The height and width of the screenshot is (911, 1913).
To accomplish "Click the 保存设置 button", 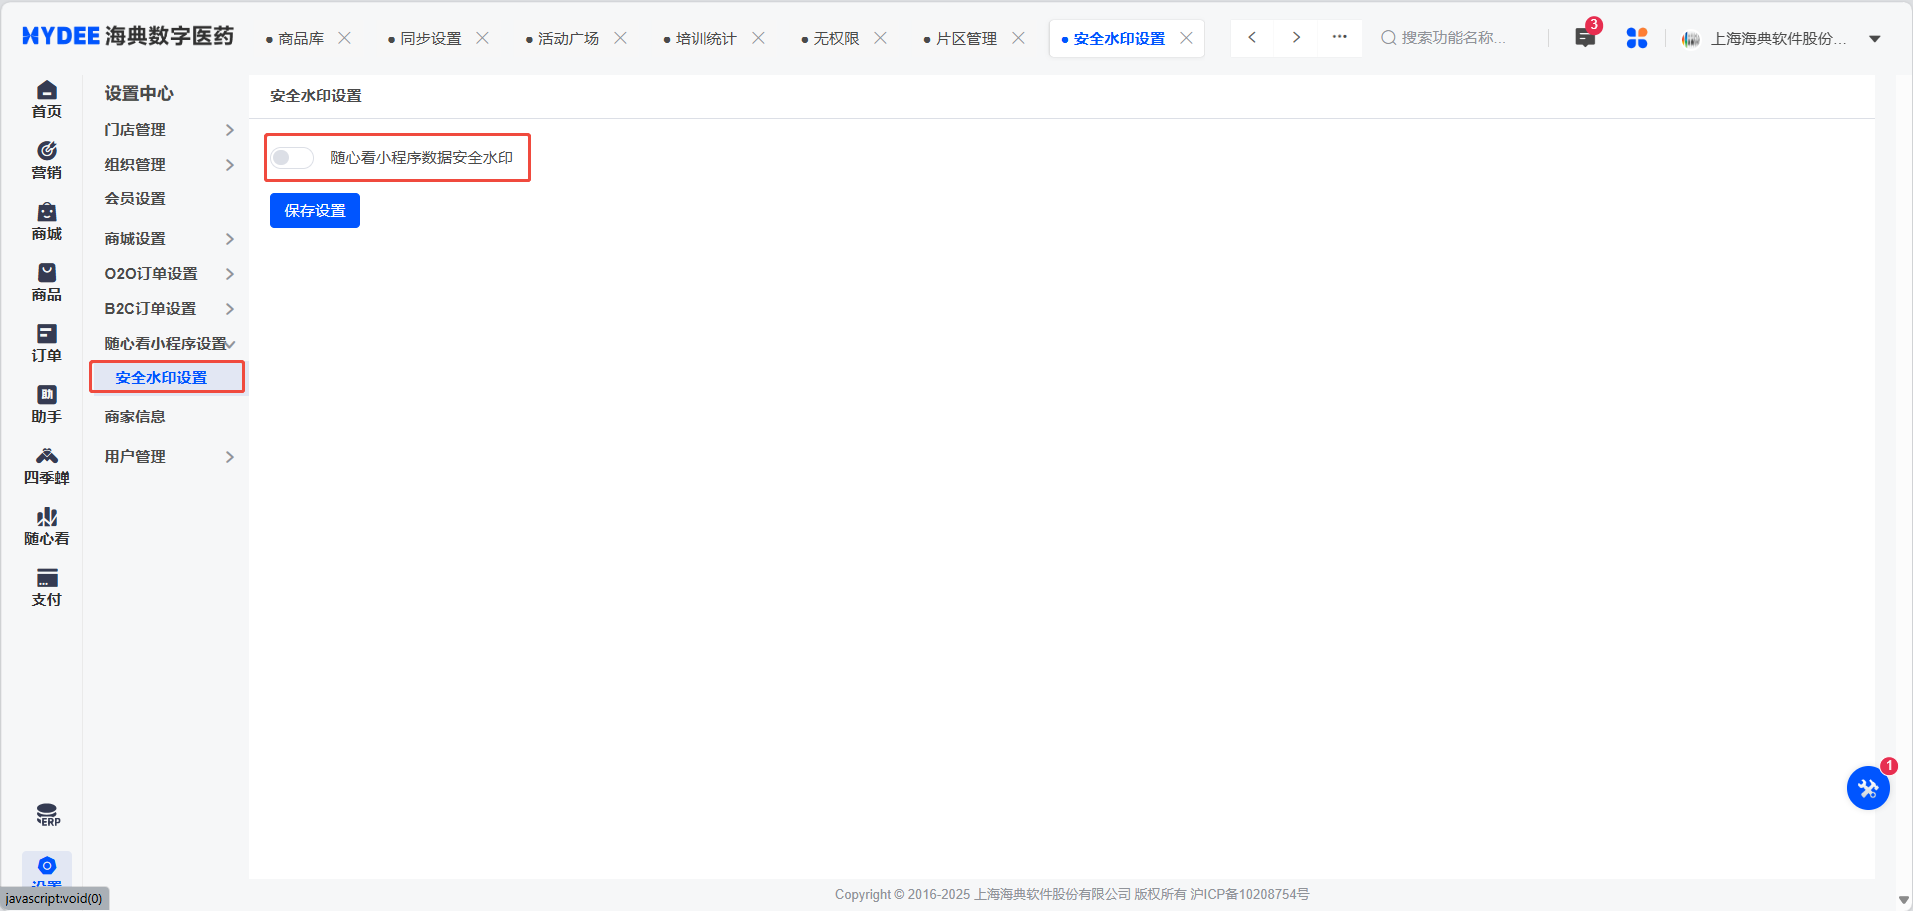I will (314, 210).
